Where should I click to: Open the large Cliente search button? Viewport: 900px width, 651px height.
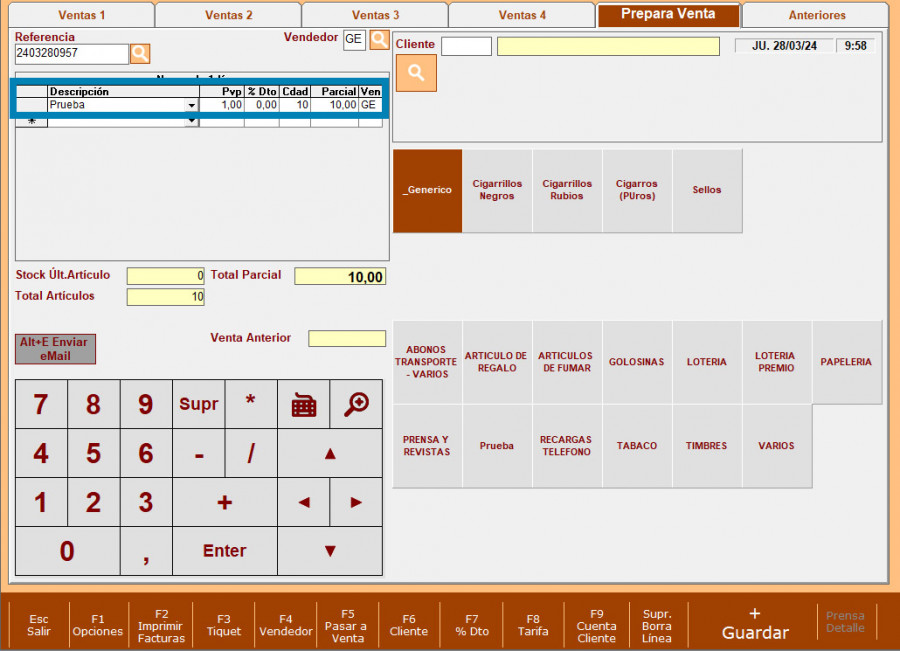click(x=416, y=73)
